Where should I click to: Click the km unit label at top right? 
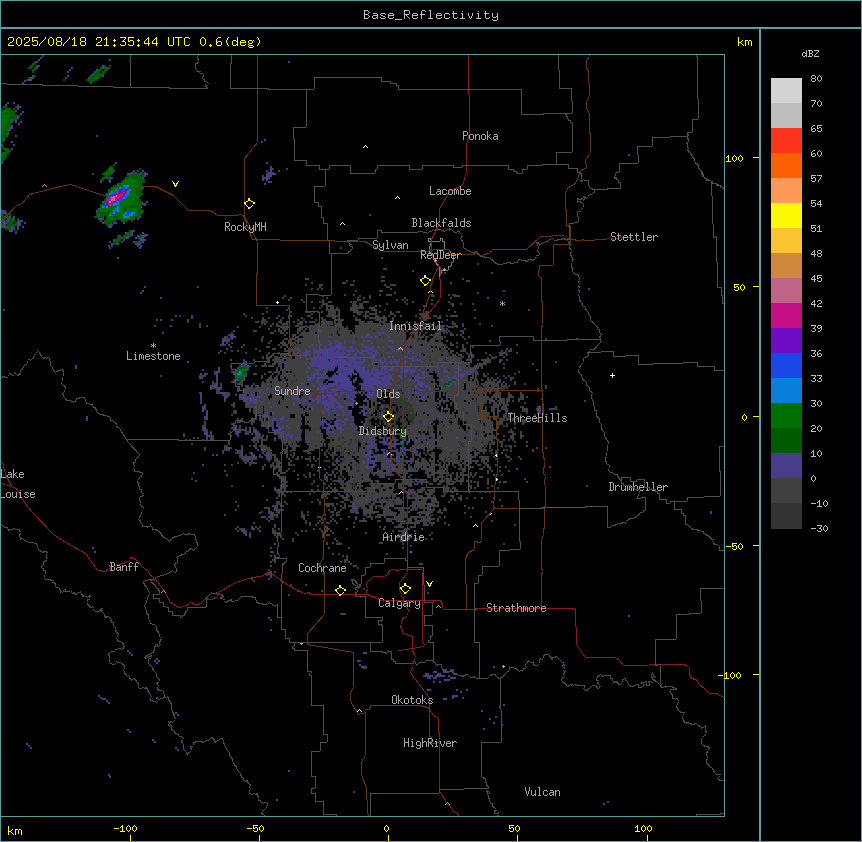pyautogui.click(x=745, y=42)
